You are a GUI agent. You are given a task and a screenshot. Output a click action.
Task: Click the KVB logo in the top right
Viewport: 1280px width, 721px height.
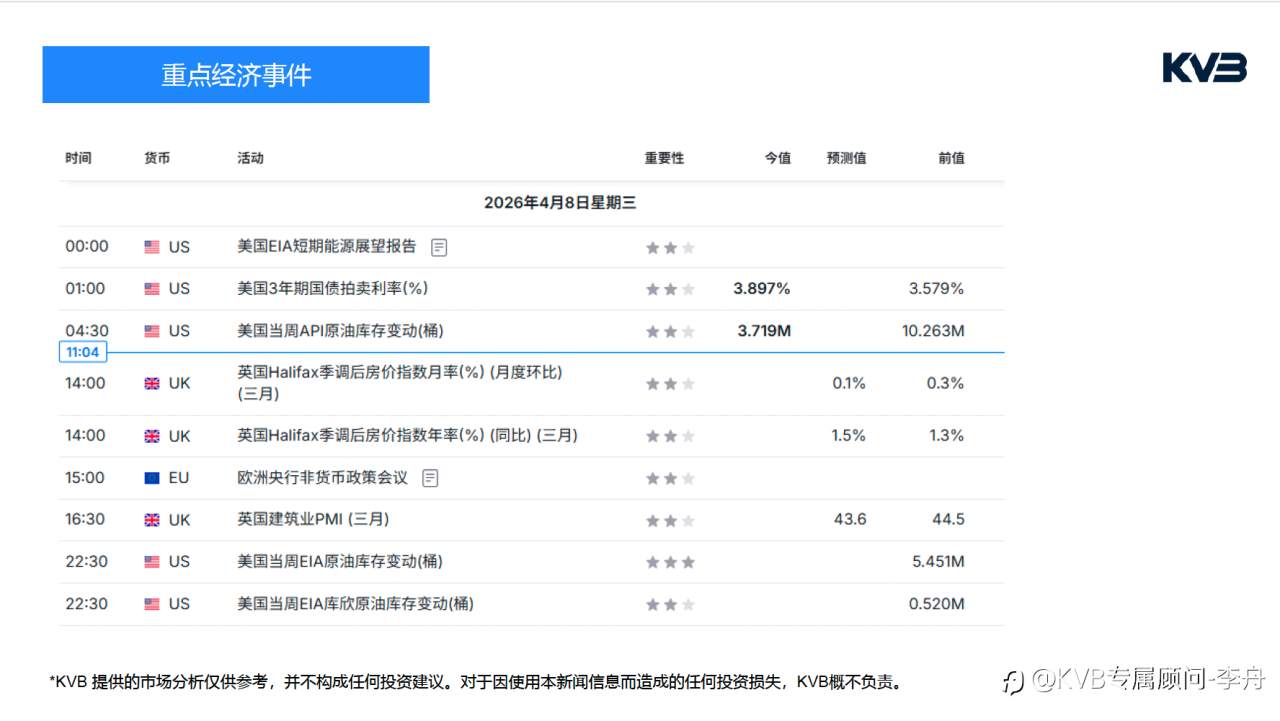pyautogui.click(x=1203, y=68)
